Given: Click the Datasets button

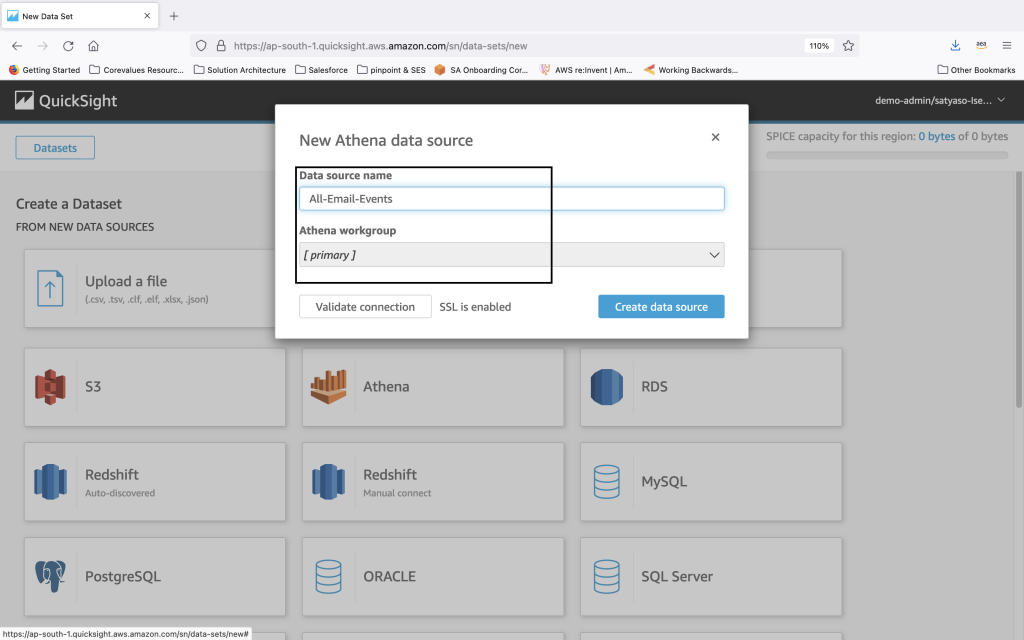Looking at the screenshot, I should (56, 148).
